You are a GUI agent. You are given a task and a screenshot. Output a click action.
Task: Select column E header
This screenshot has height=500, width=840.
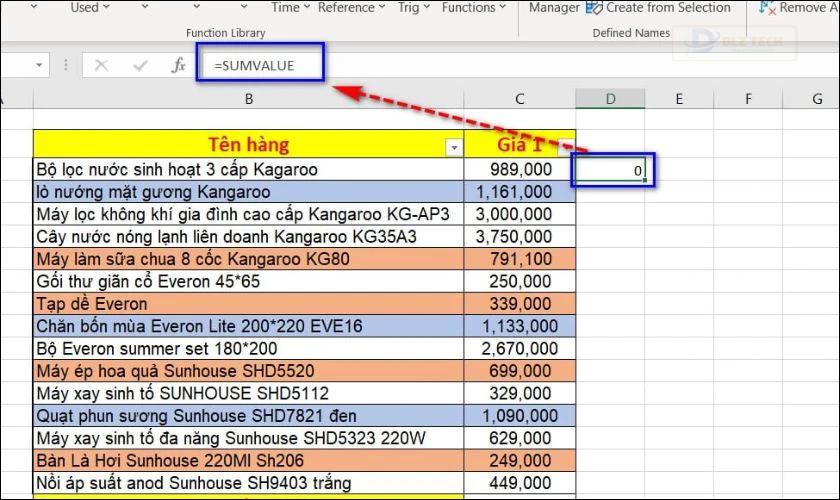[679, 99]
